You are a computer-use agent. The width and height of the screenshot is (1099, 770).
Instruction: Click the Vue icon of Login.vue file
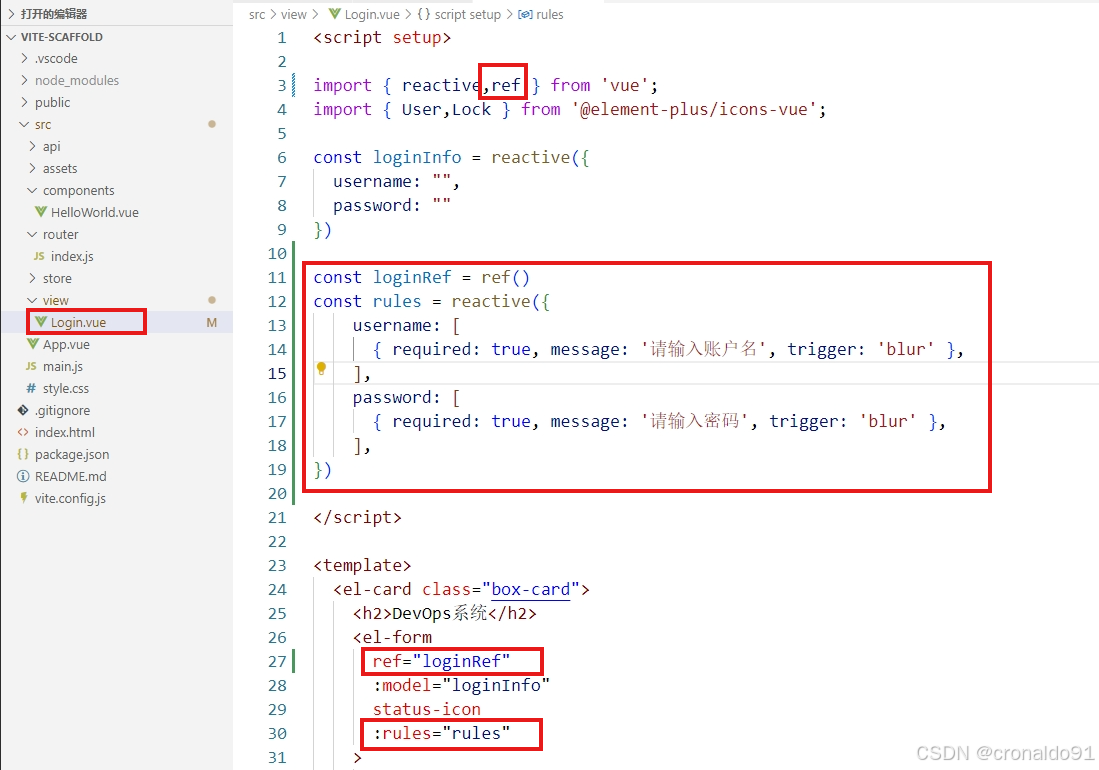41,322
